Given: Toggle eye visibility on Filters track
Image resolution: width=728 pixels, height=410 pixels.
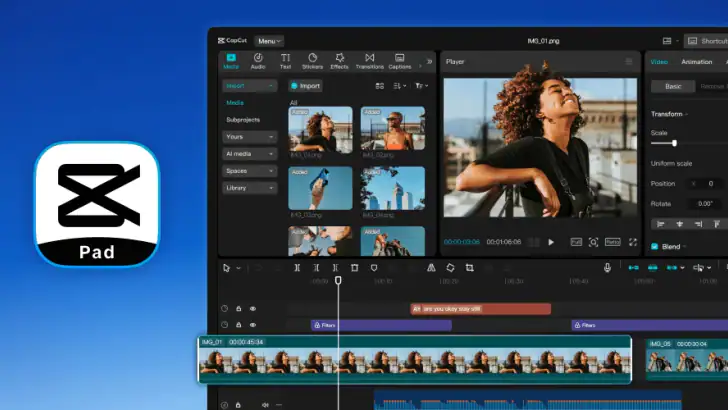Looking at the screenshot, I should [x=253, y=325].
